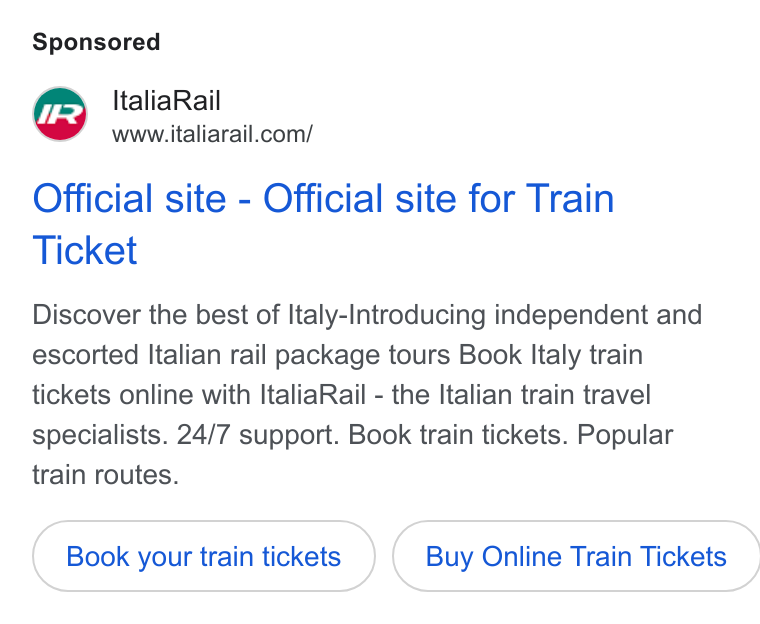Click the ItaliaRail IR logo icon
This screenshot has width=760, height=624.
(60, 114)
